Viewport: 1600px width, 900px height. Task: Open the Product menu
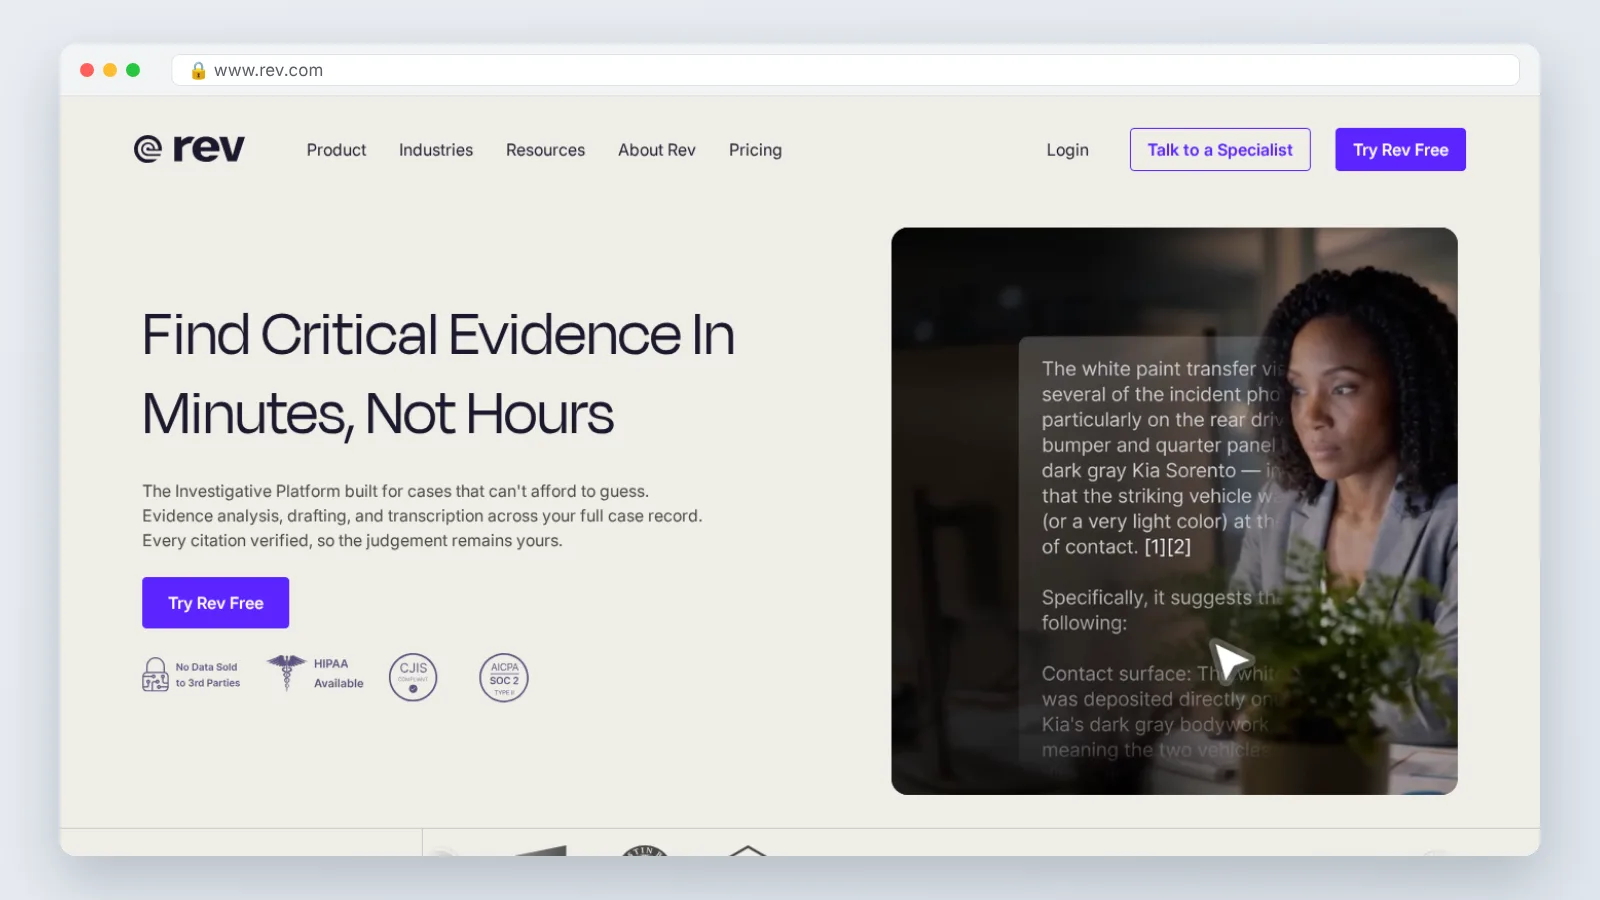coord(336,150)
